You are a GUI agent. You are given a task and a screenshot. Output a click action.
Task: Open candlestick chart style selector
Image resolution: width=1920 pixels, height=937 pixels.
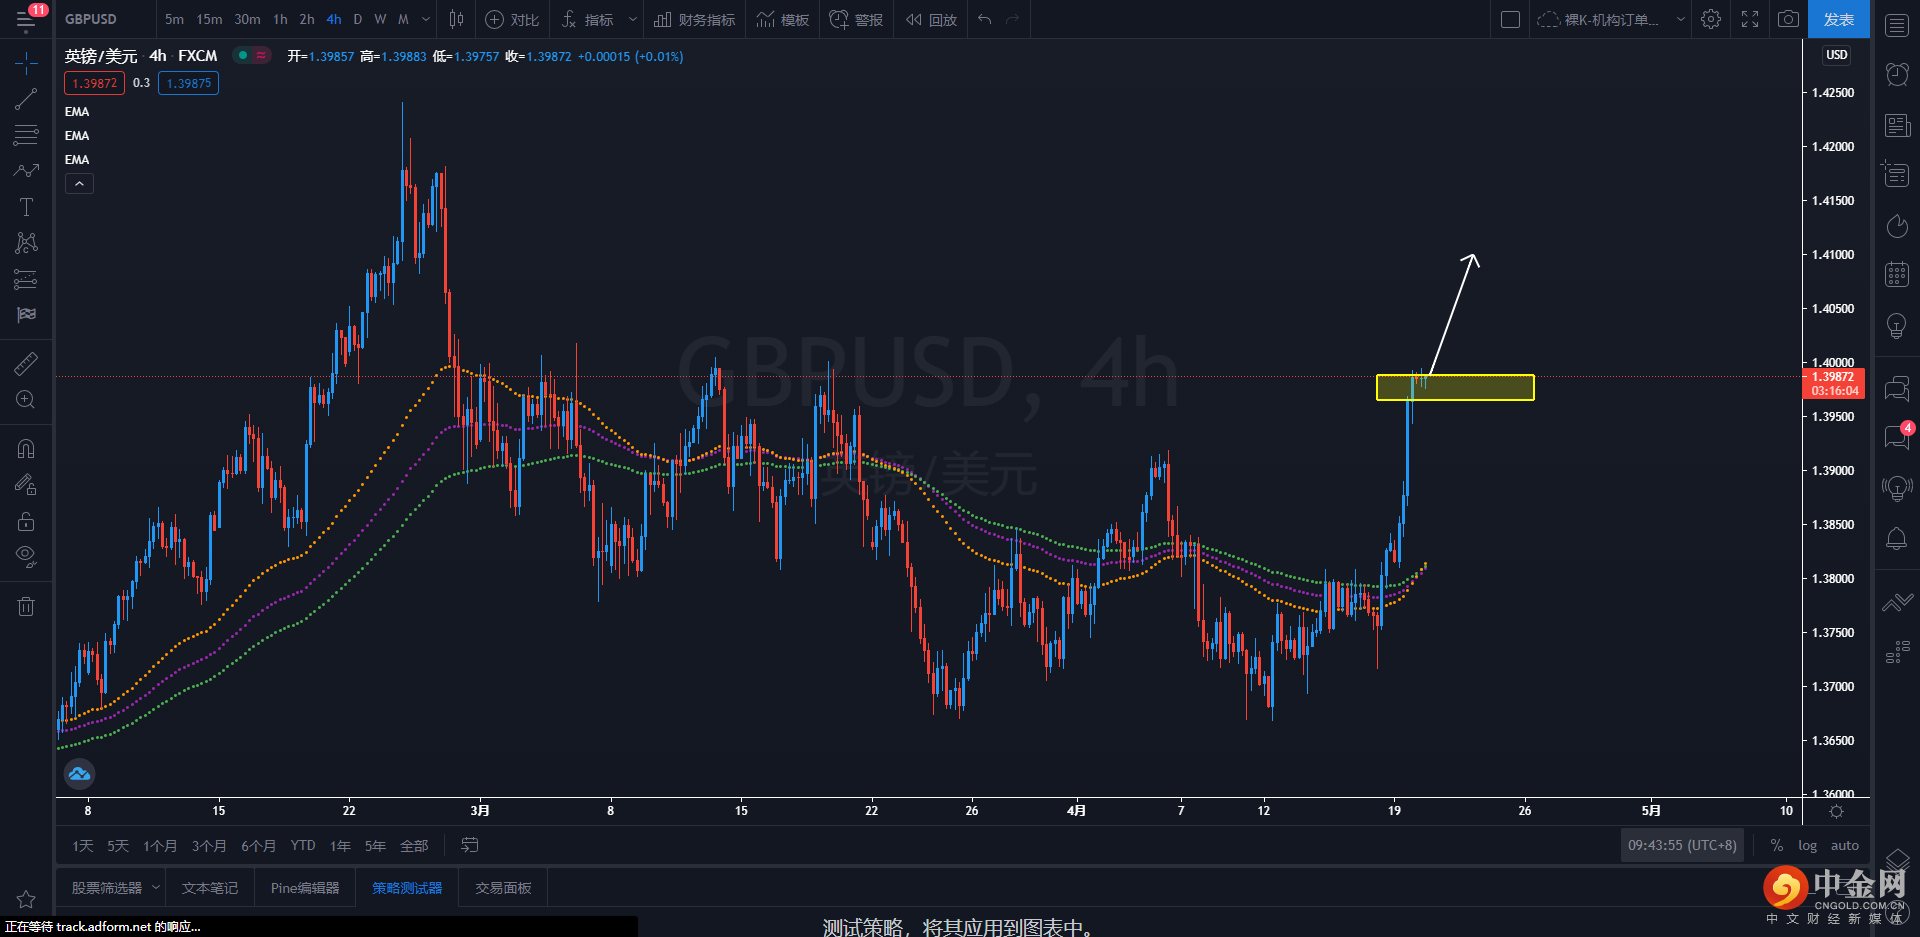tap(456, 19)
